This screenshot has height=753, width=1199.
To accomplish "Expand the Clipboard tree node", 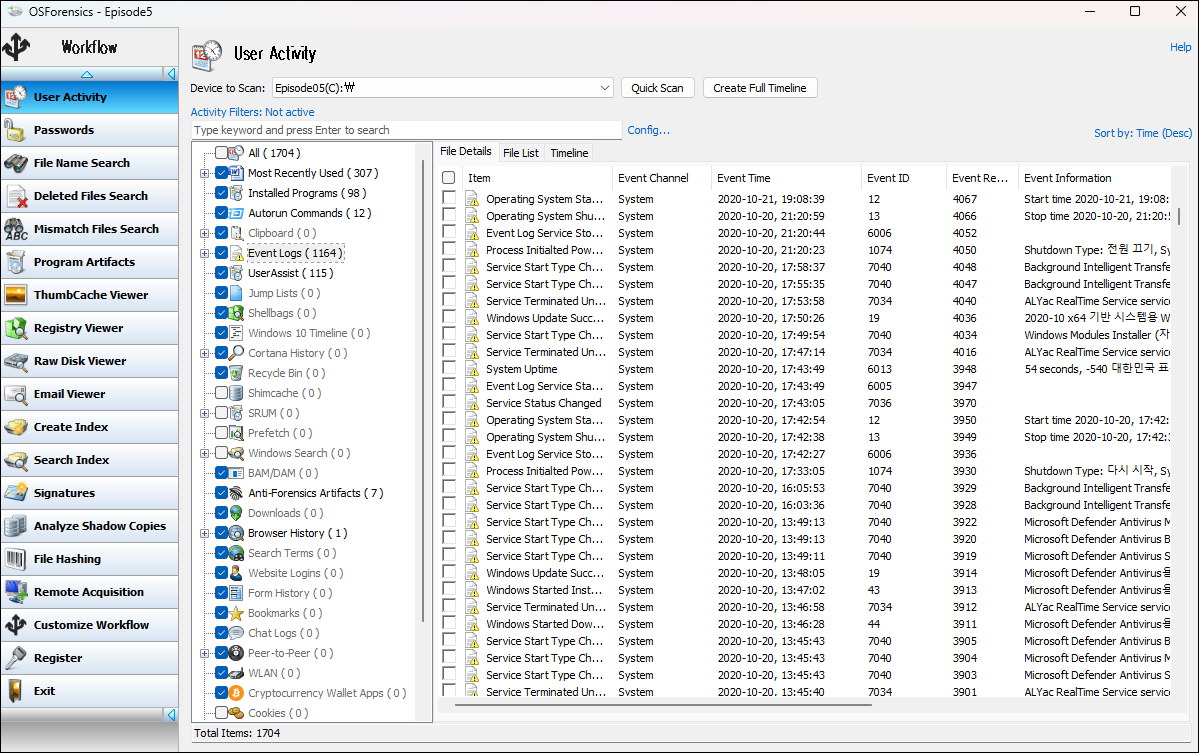I will click(x=204, y=233).
